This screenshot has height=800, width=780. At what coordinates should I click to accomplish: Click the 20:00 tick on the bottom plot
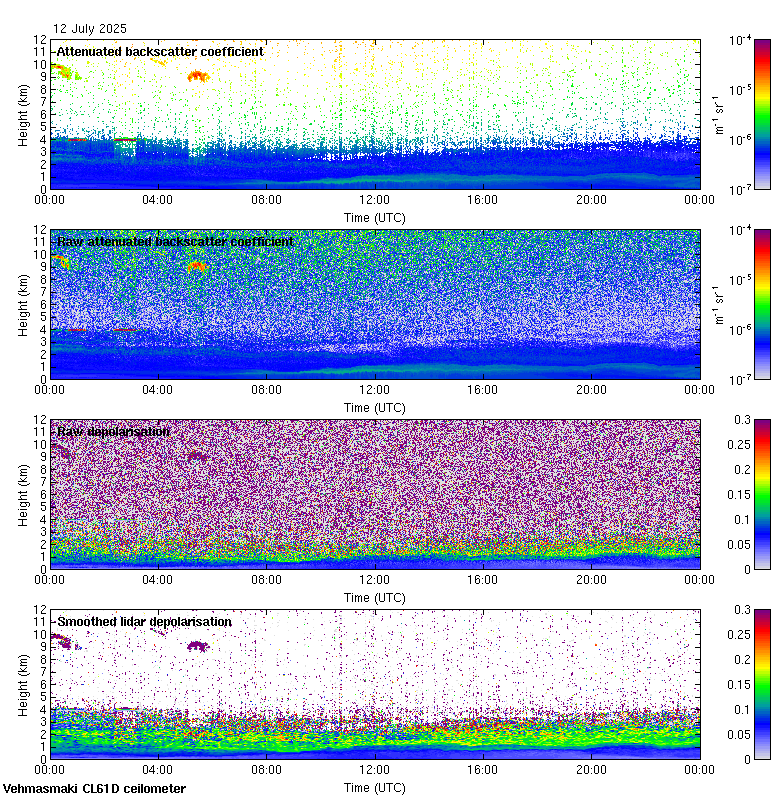[591, 770]
